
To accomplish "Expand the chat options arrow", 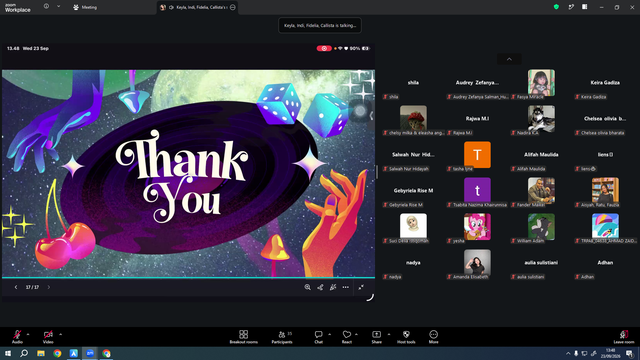I will [x=329, y=334].
